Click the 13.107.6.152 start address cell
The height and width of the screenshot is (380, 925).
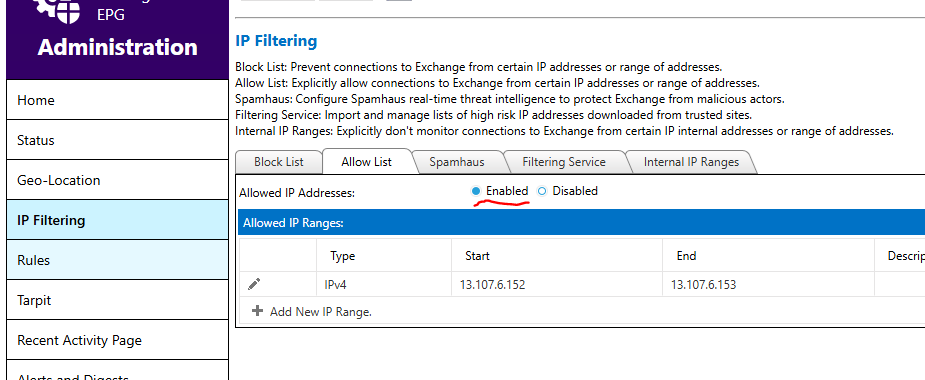(557, 284)
